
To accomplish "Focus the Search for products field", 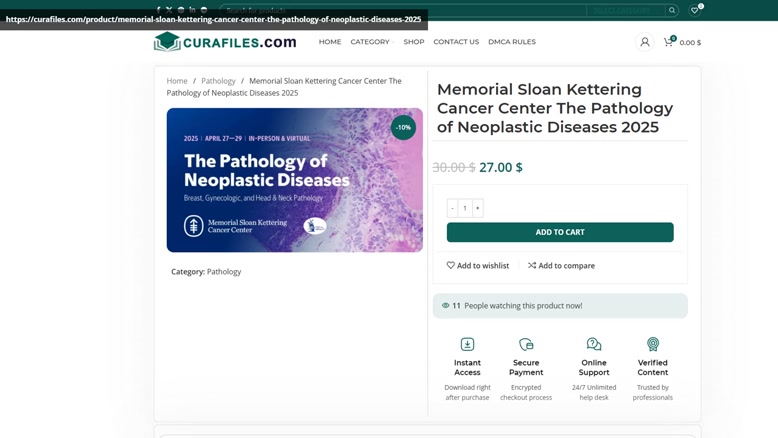I will [x=403, y=10].
